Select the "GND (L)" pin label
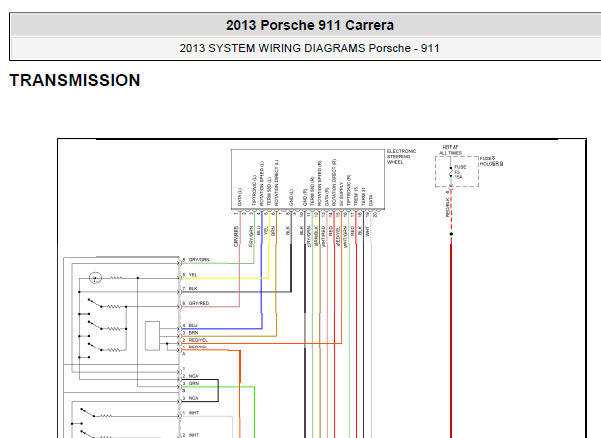The image size is (601, 438). [291, 197]
